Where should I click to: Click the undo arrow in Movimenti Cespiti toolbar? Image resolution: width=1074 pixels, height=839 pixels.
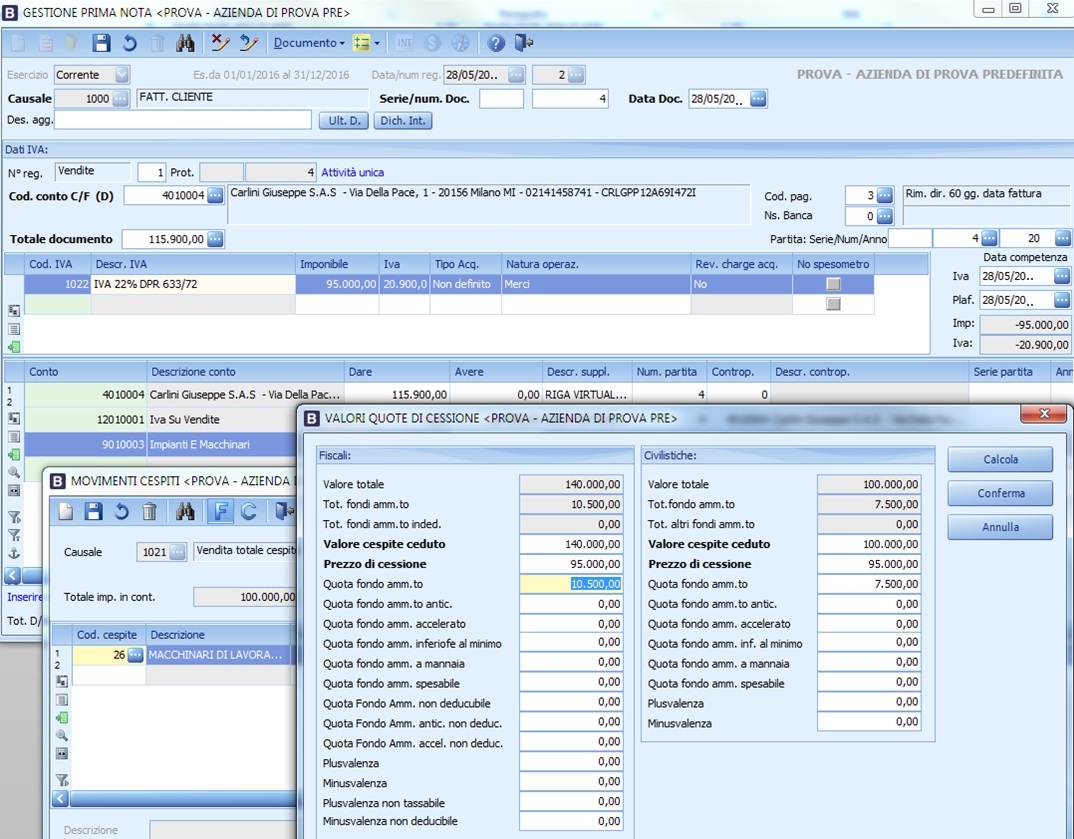(x=122, y=512)
